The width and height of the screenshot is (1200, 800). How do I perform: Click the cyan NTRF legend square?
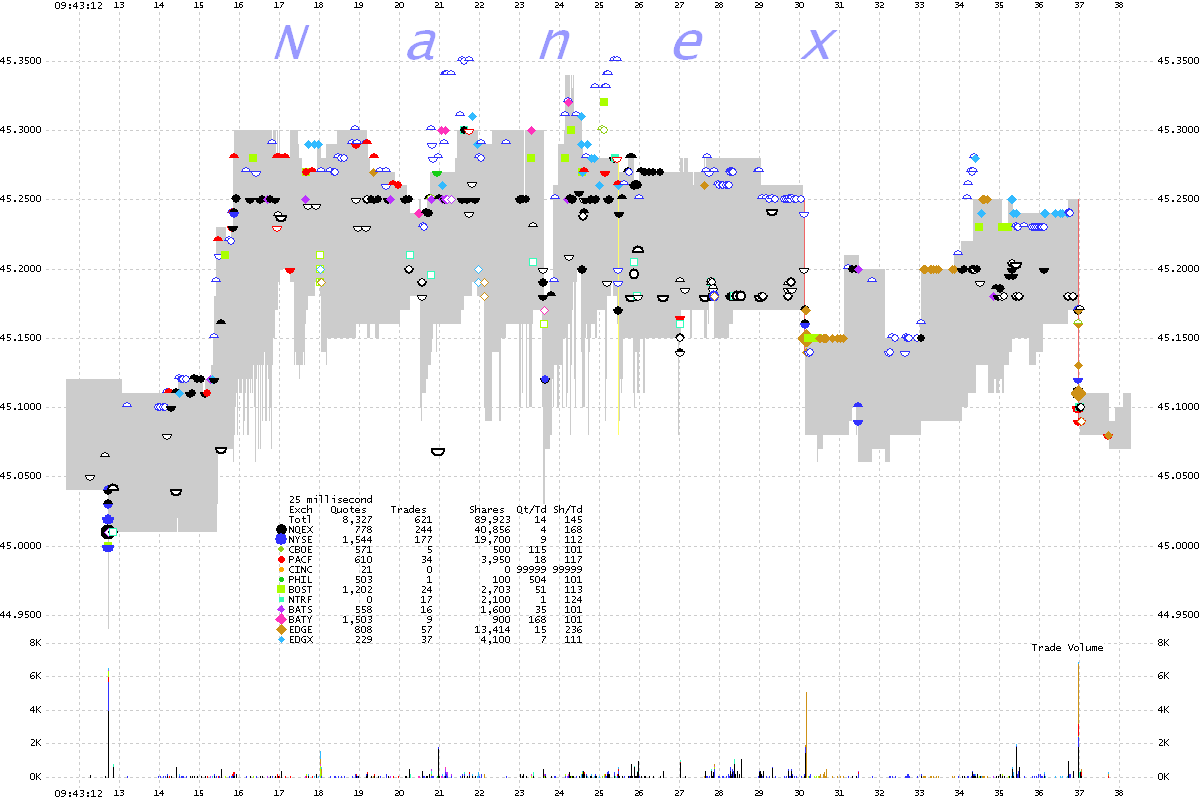(x=282, y=599)
